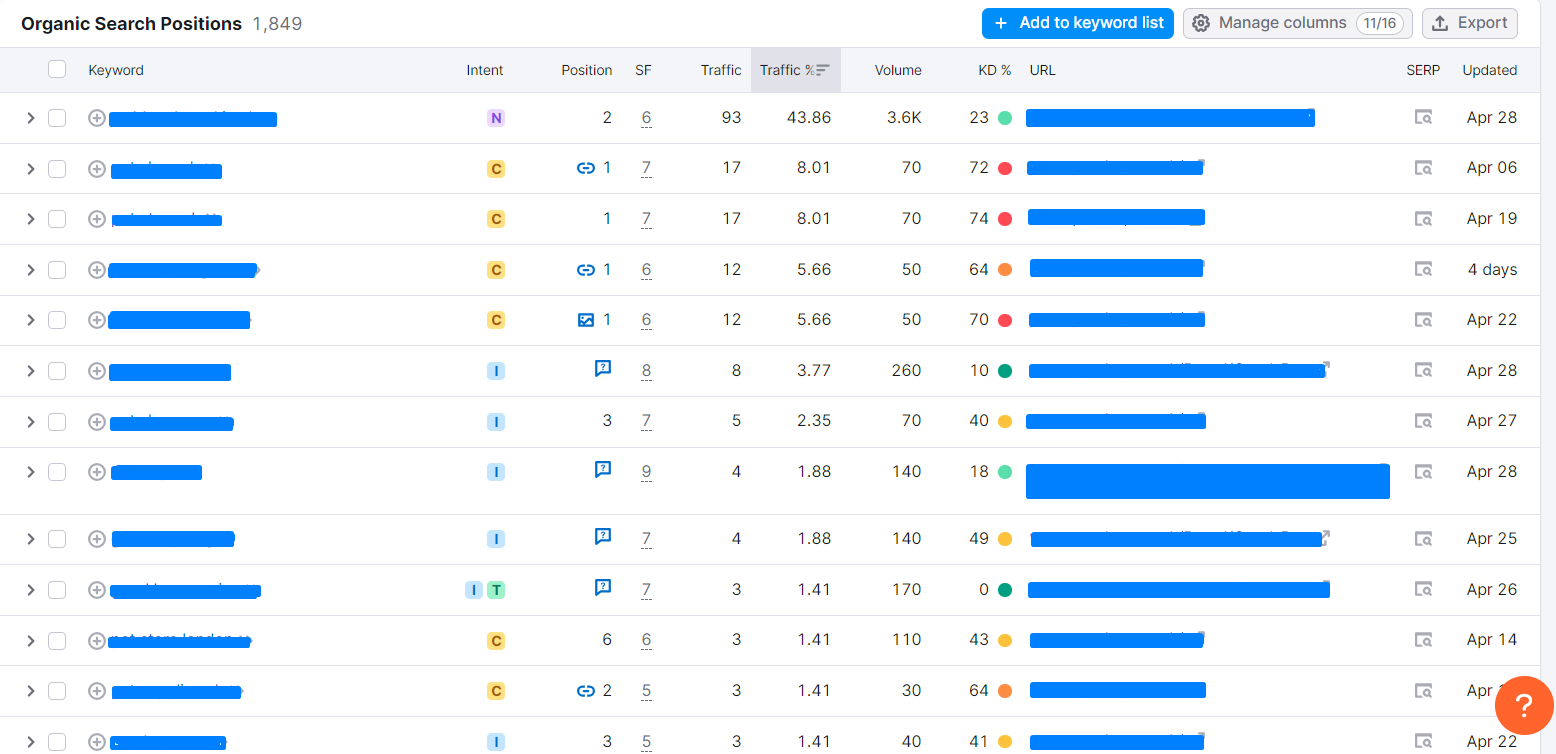This screenshot has width=1556, height=754.
Task: Open SERP snapshot for KD 43 row
Action: pos(1423,640)
